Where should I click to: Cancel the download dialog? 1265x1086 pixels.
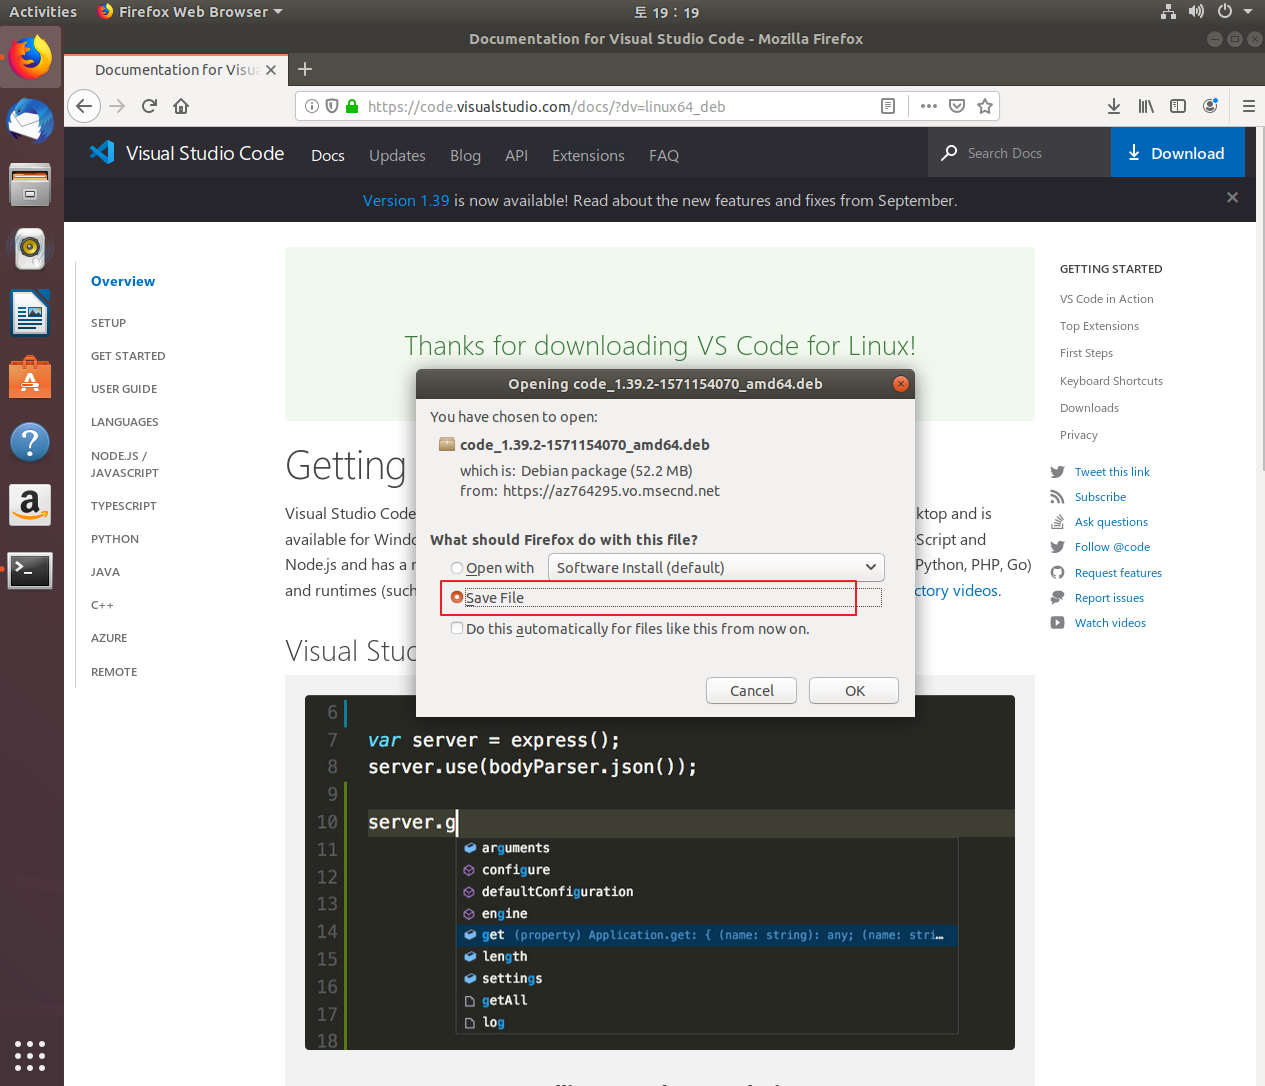pyautogui.click(x=751, y=691)
